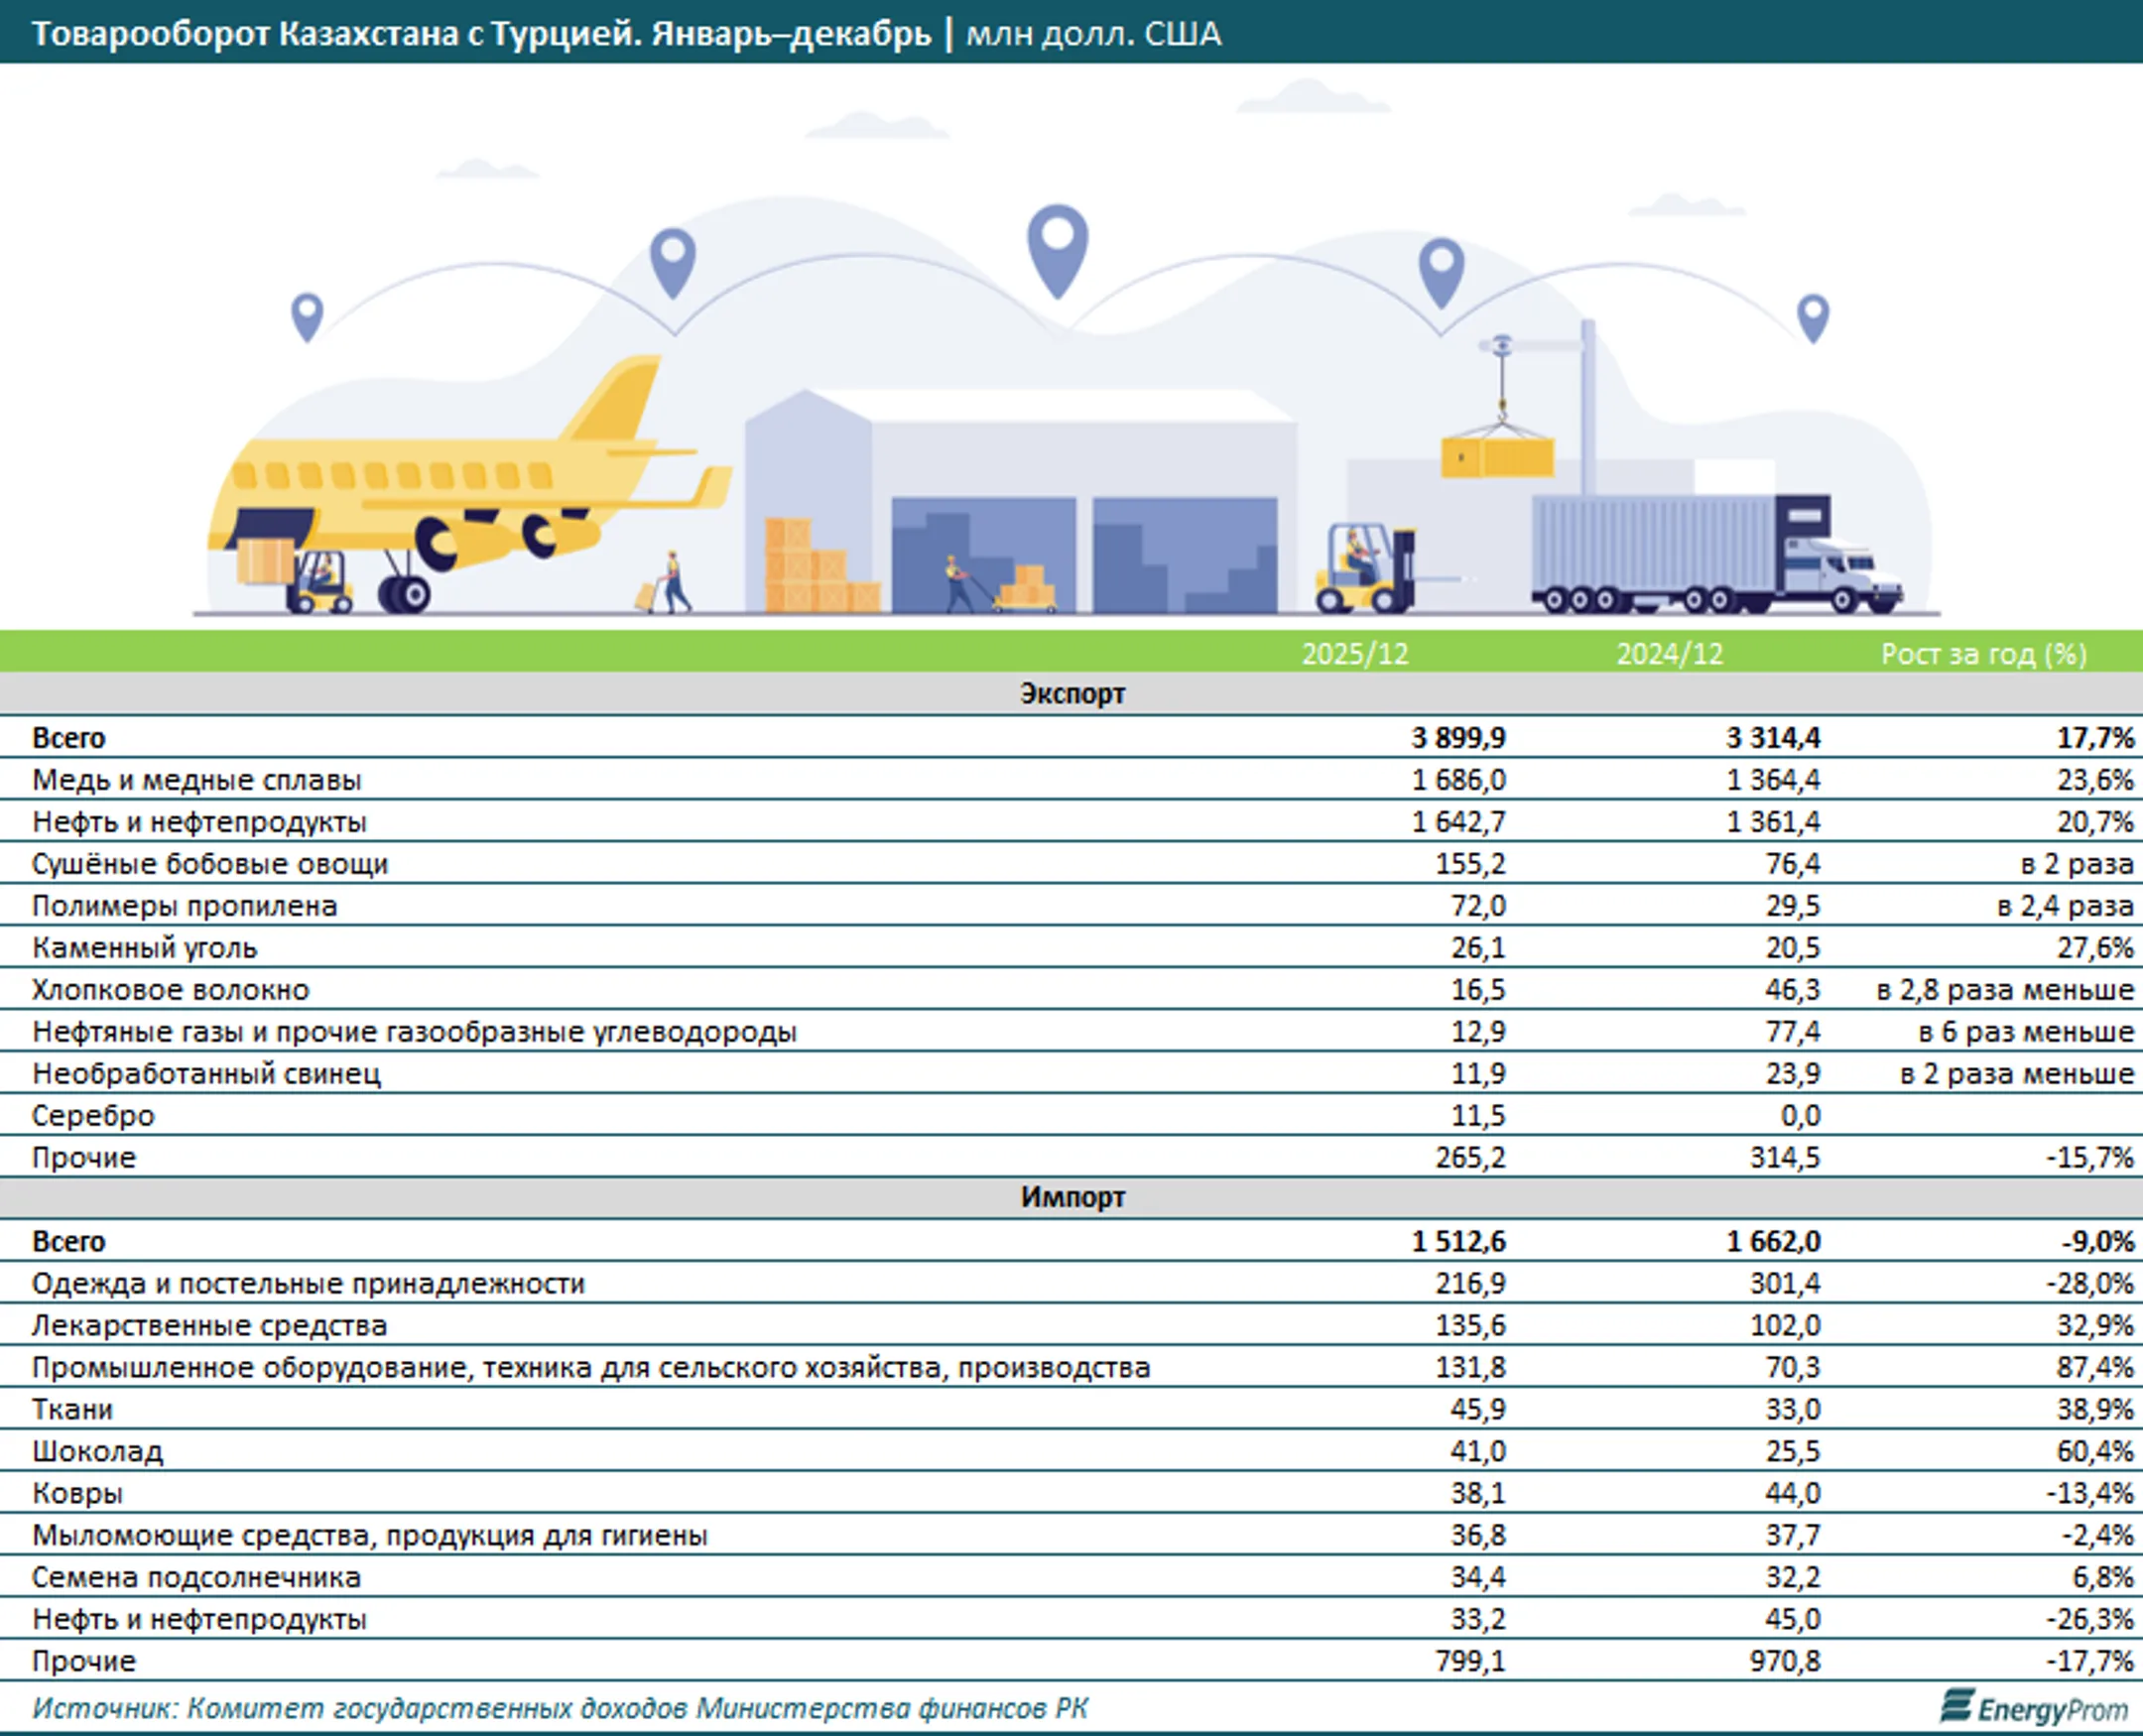Click the EnergyProm logo
This screenshot has width=2143, height=1736.
[x=2034, y=1707]
